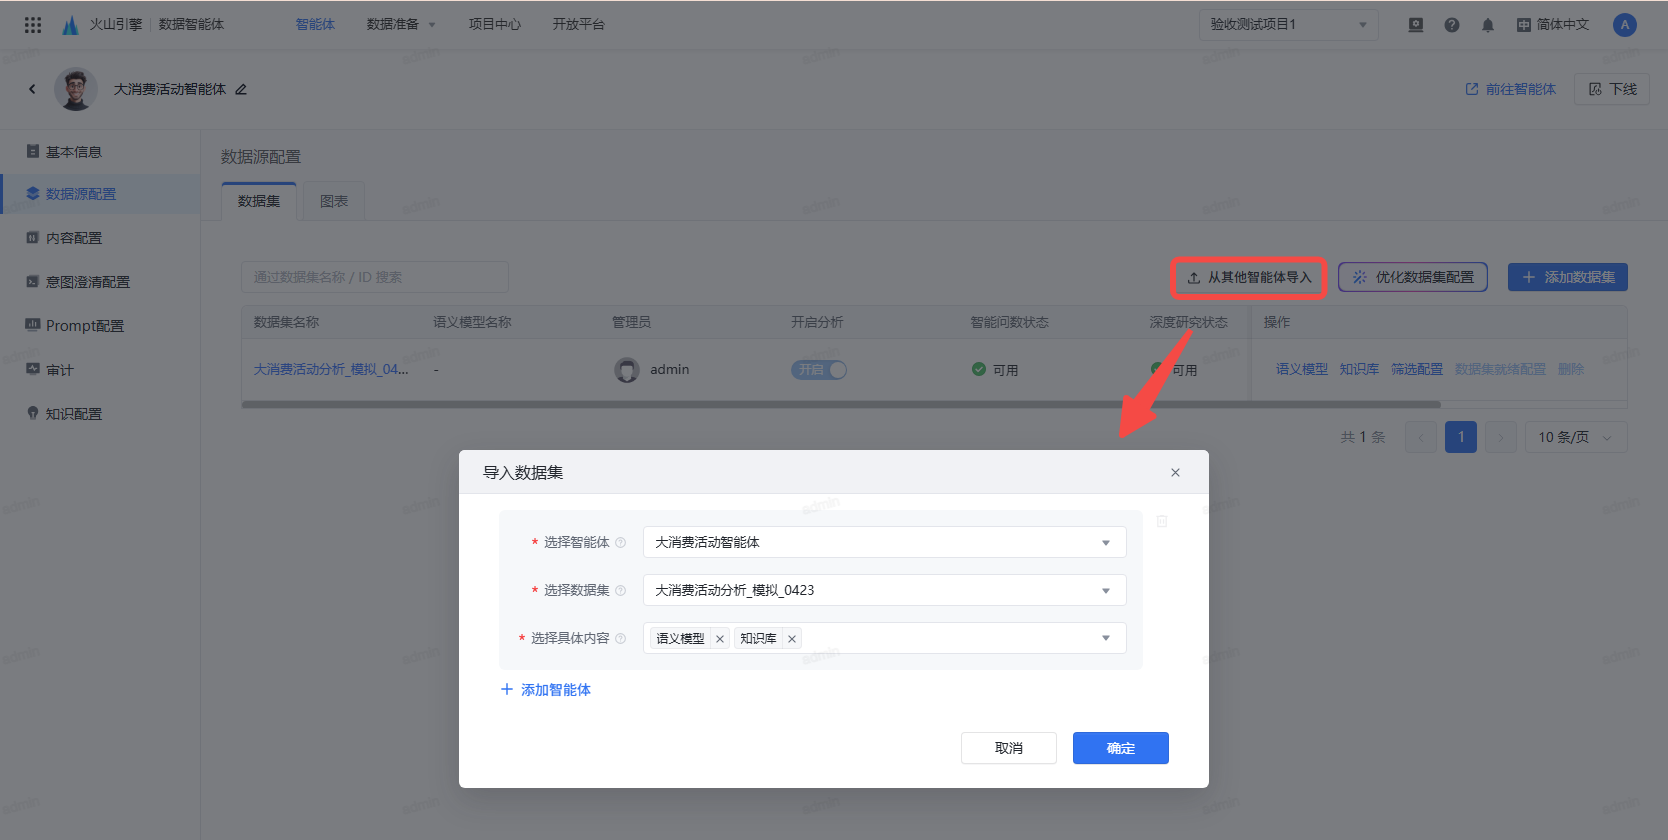The height and width of the screenshot is (840, 1668).
Task: Toggle the 开启分析 switch off
Action: click(819, 370)
